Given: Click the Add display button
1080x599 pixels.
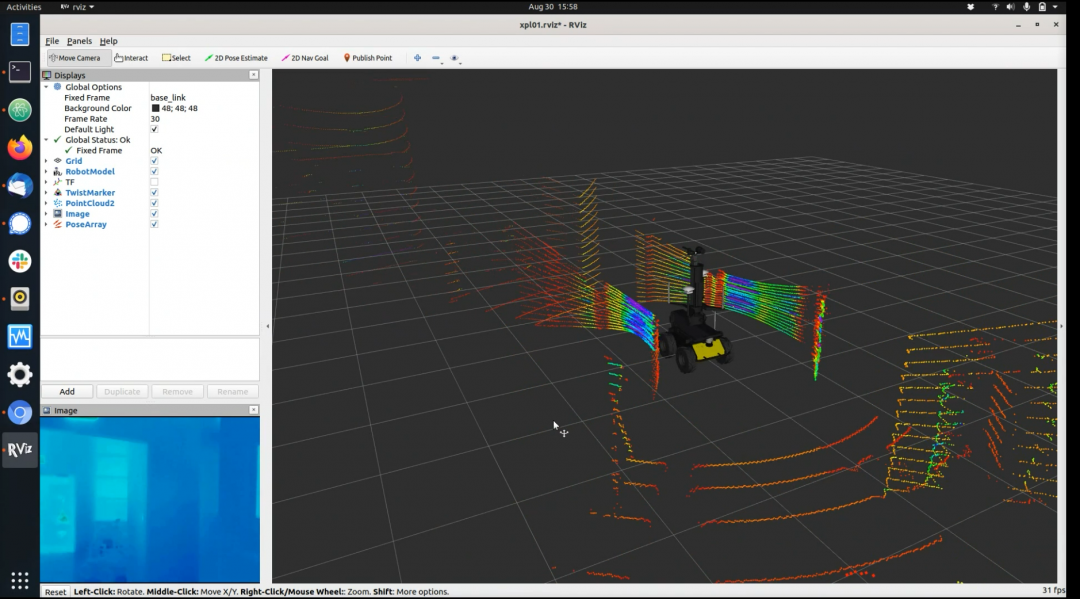Looking at the screenshot, I should pos(67,391).
